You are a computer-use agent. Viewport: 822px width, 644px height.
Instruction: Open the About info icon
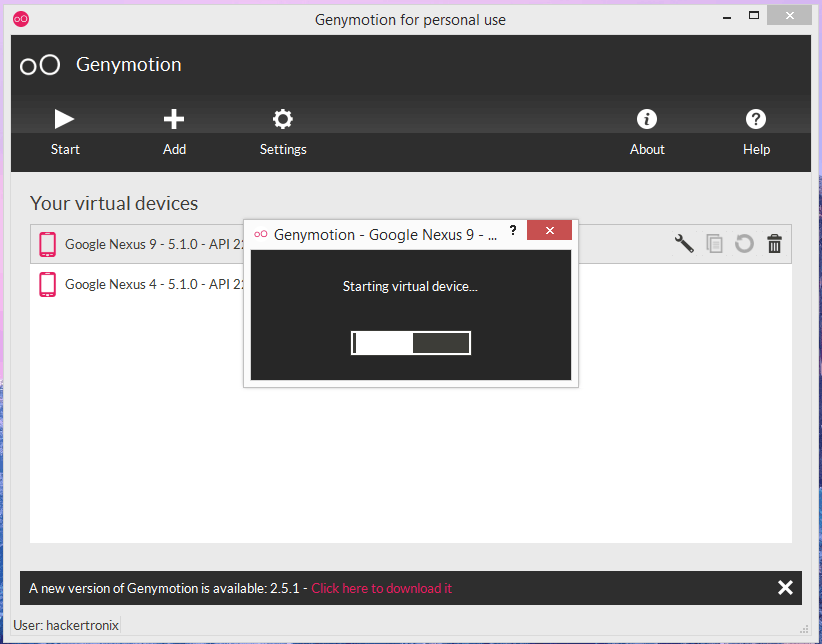coord(647,120)
